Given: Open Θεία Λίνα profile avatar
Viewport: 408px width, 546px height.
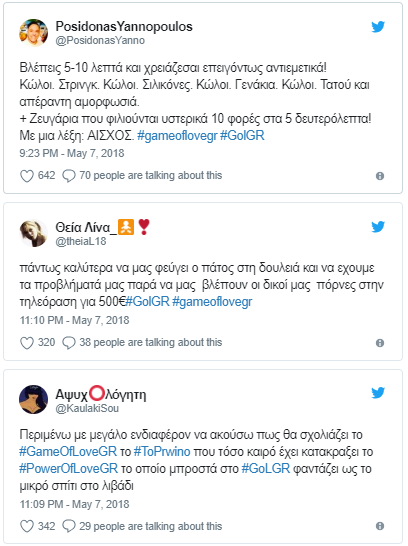Looking at the screenshot, I should 33,233.
